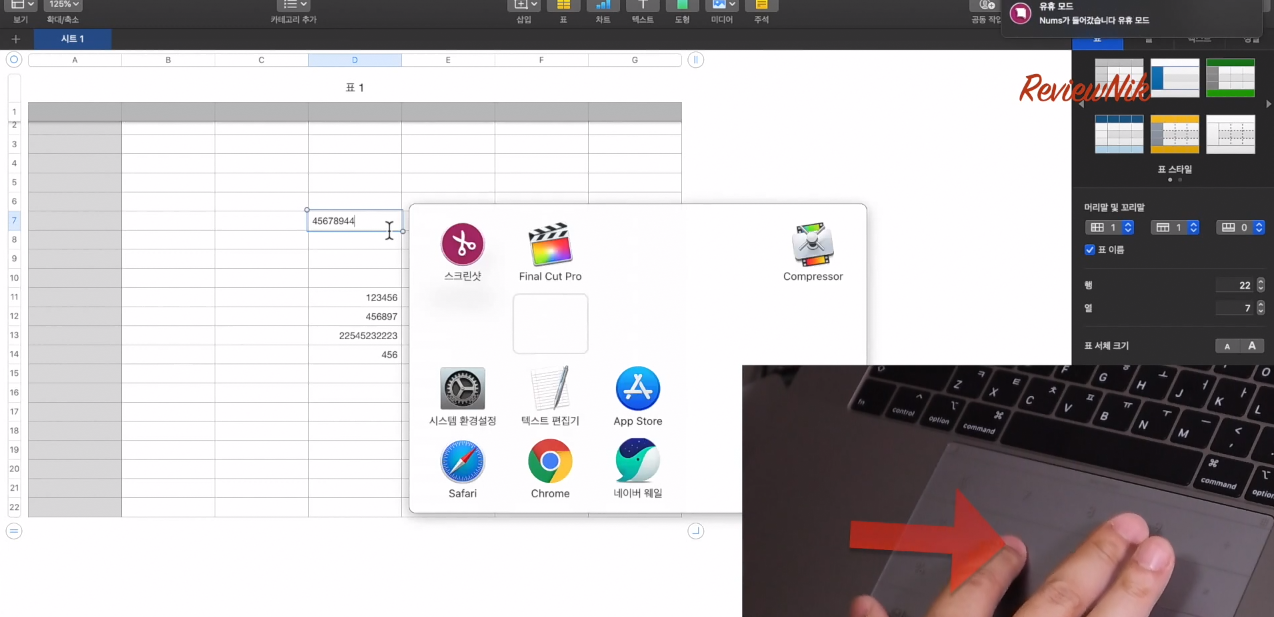
Task: Click the 열 count field showing 7
Action: 1235,308
